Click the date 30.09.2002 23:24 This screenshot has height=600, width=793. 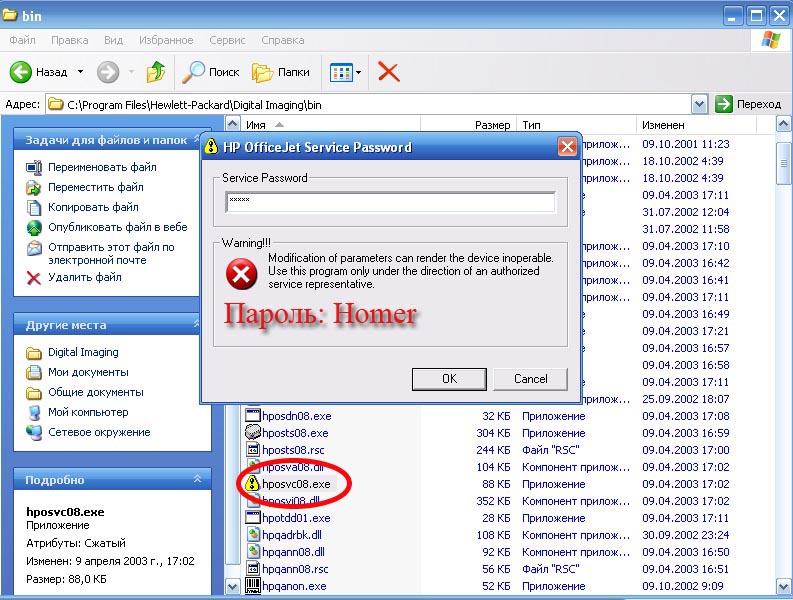point(685,535)
